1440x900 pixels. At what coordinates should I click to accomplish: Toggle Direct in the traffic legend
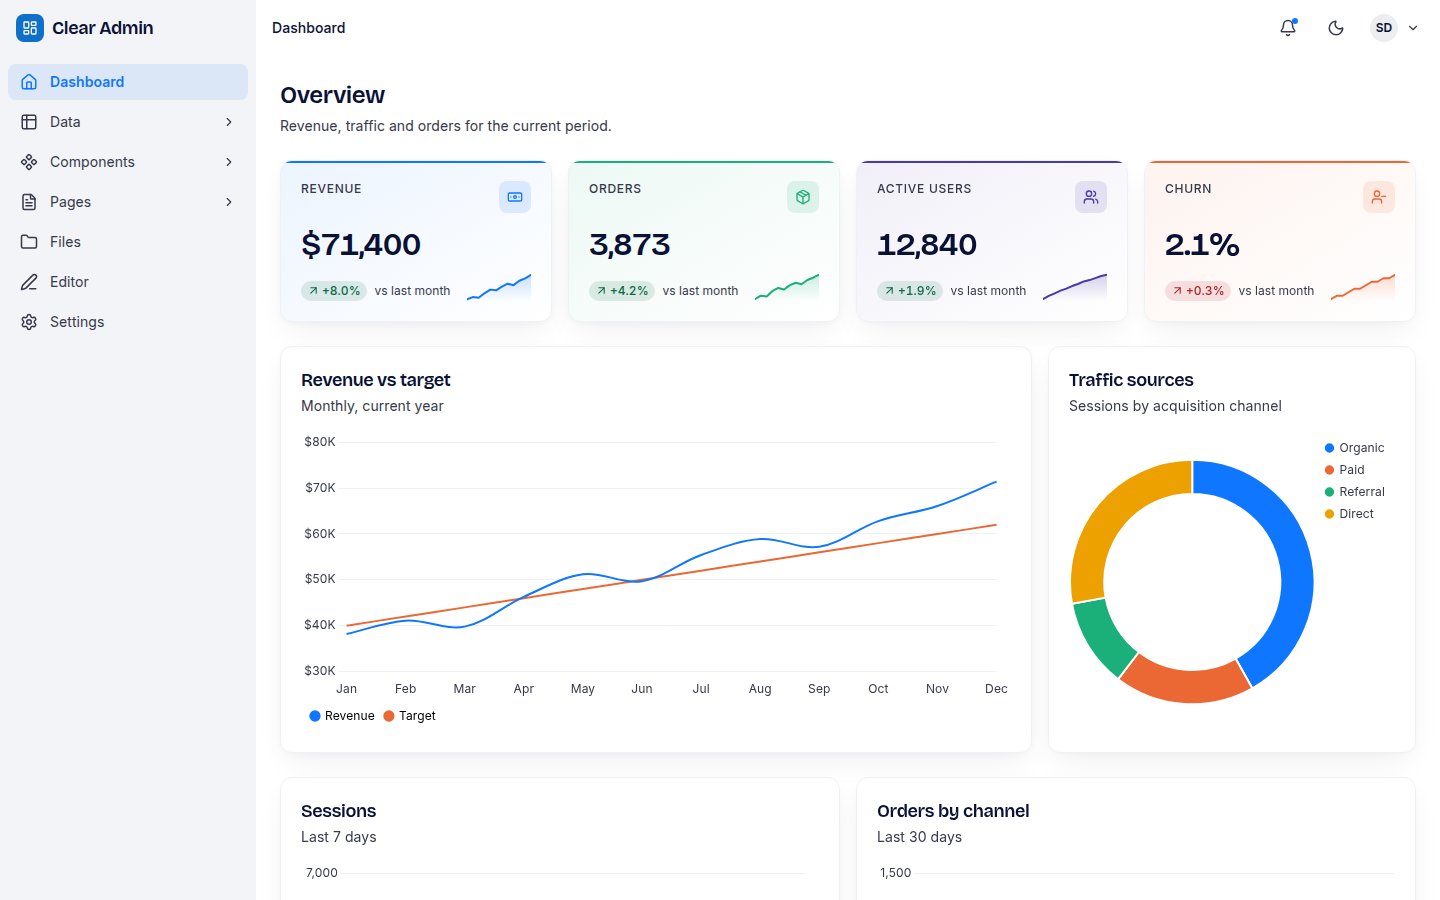[x=1349, y=514]
